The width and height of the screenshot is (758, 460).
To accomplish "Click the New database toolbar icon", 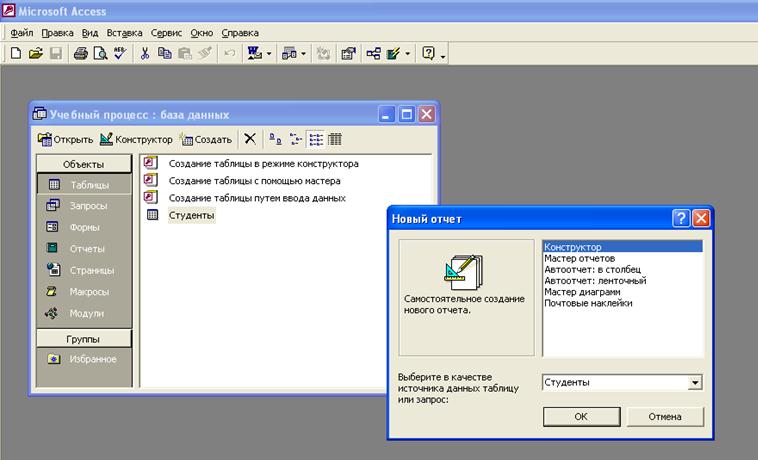I will [15, 53].
